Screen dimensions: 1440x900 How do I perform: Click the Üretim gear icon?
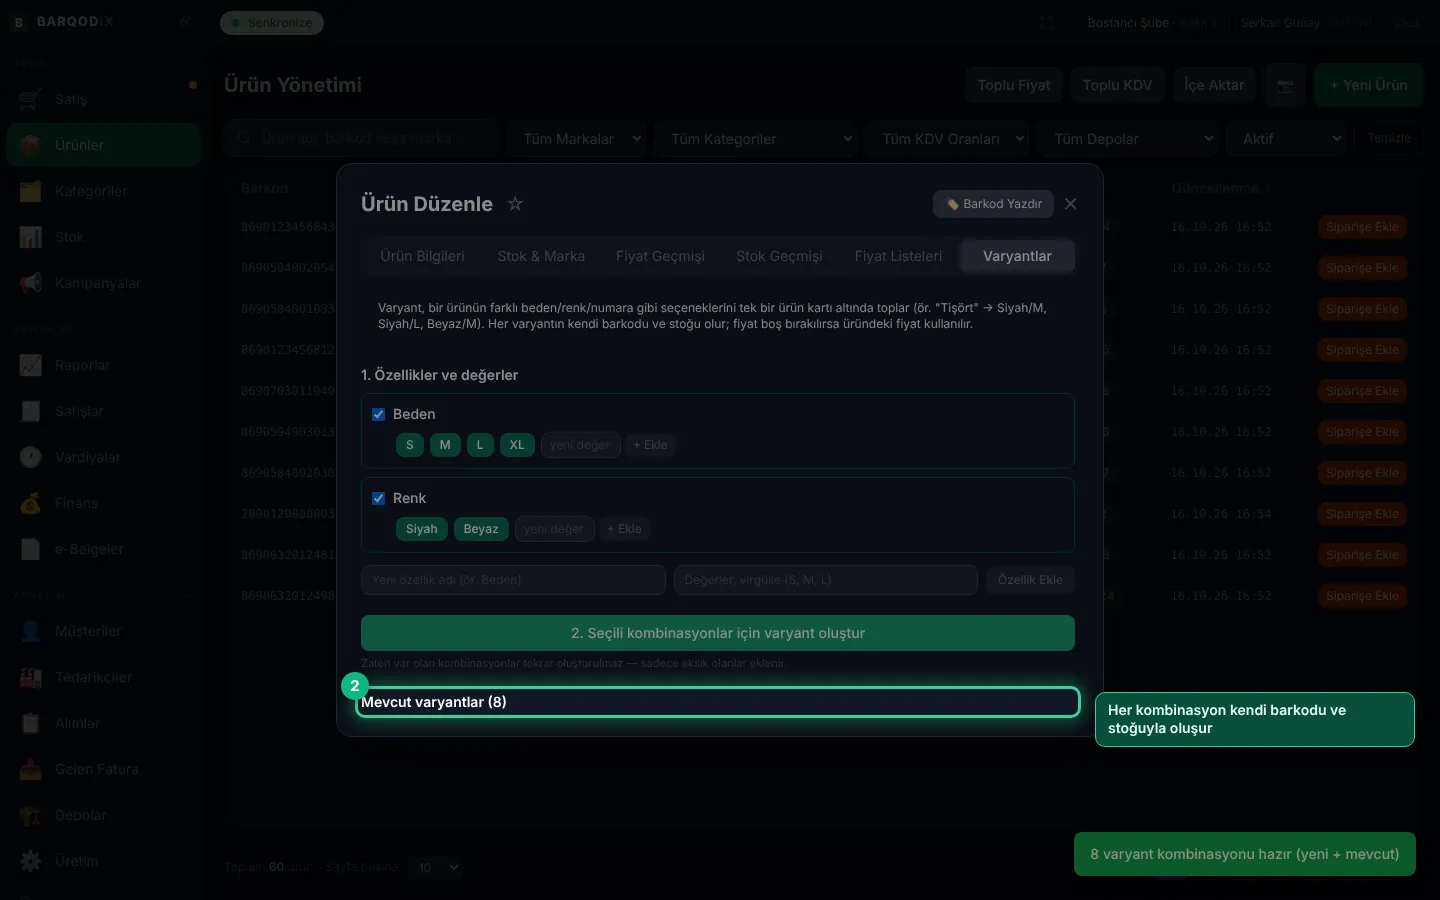(30, 861)
